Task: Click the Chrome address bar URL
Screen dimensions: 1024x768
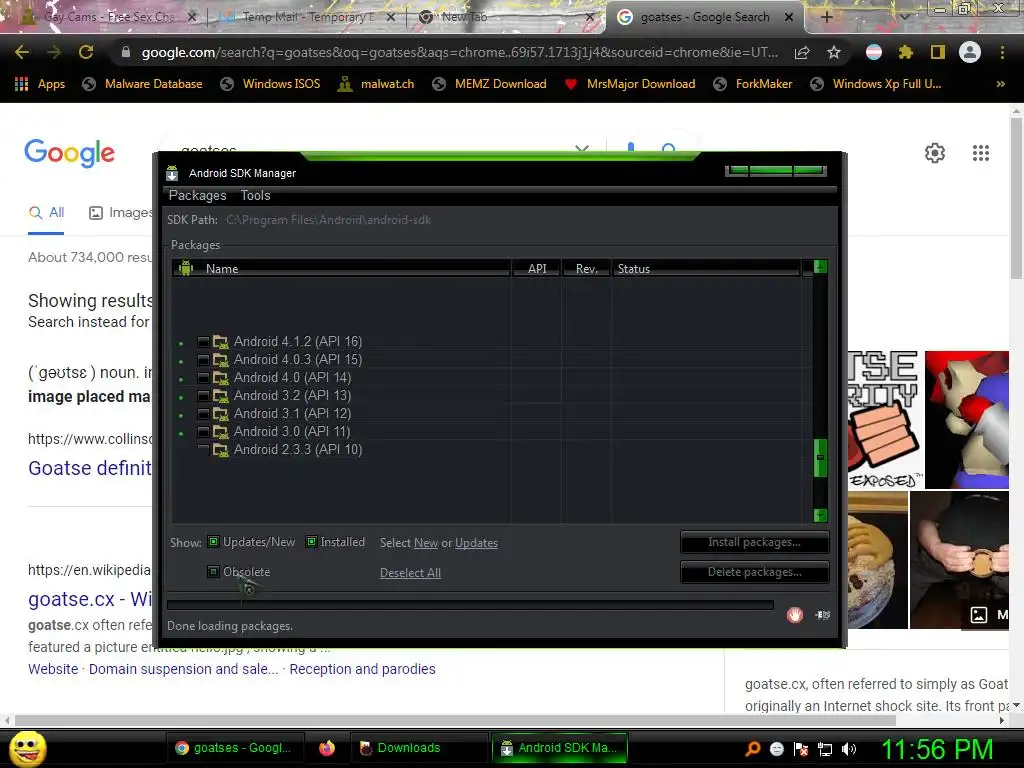Action: click(460, 52)
